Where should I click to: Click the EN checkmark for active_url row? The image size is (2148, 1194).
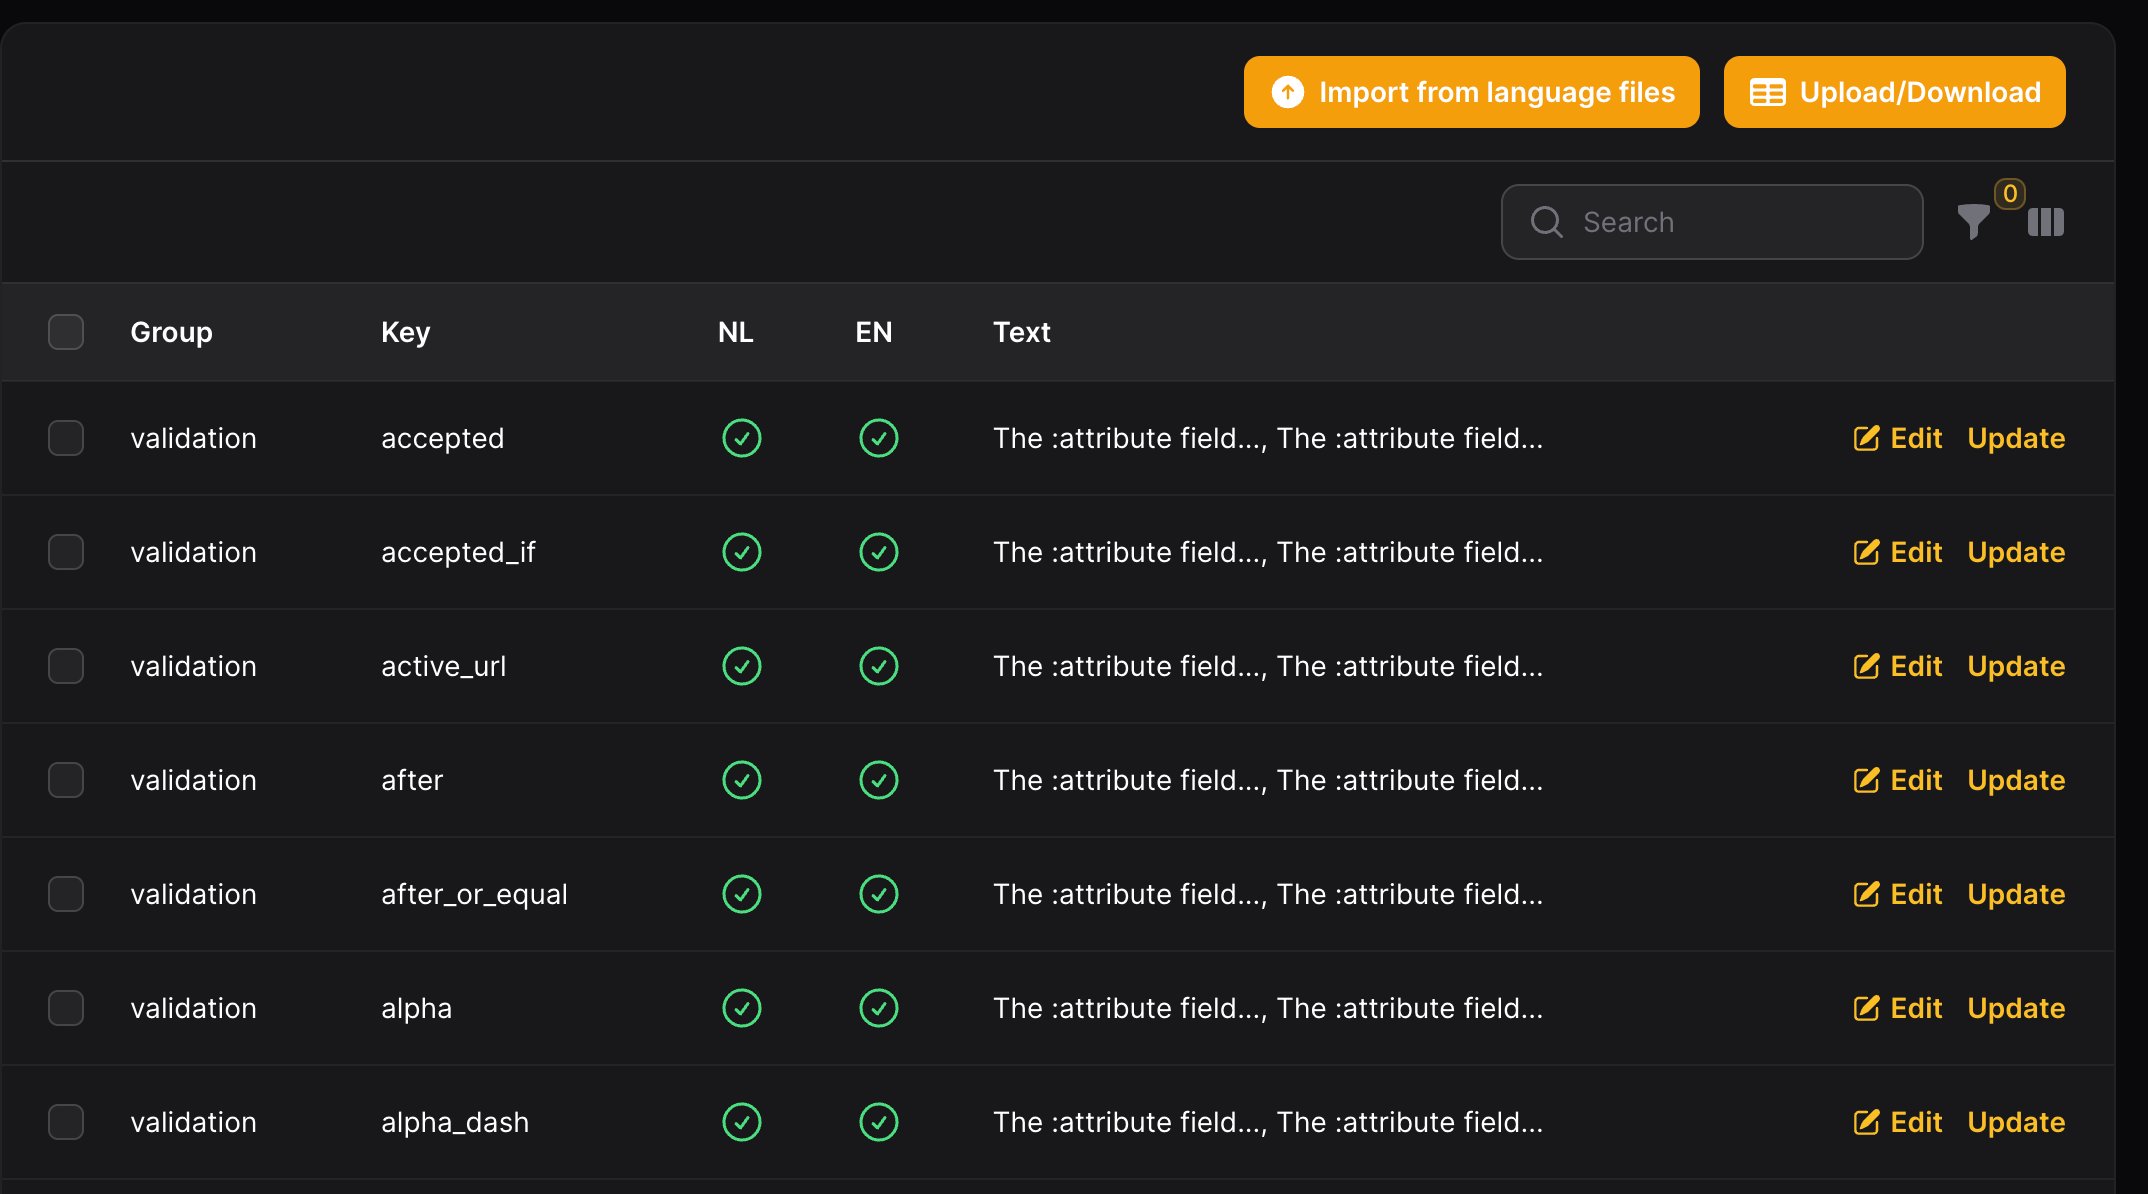878,666
